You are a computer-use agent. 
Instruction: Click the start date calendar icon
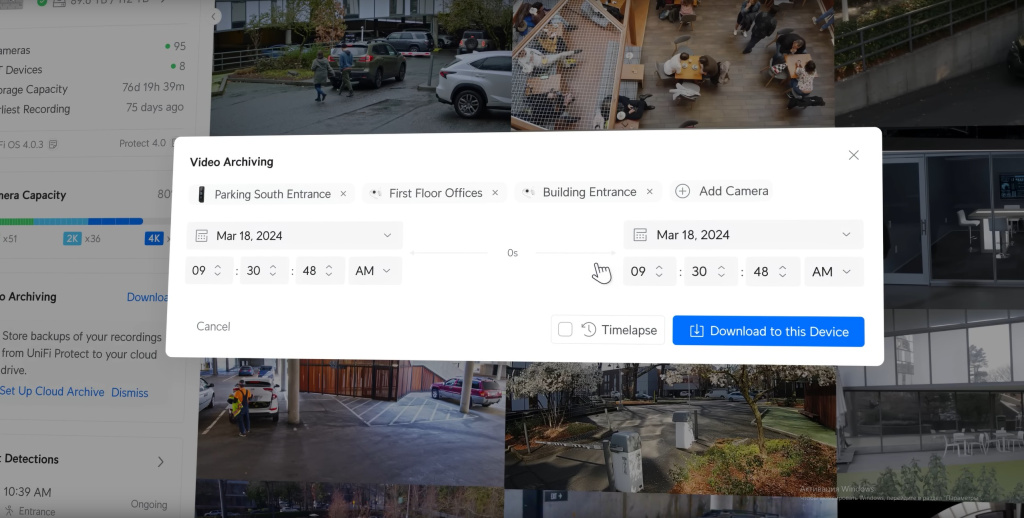(x=202, y=236)
